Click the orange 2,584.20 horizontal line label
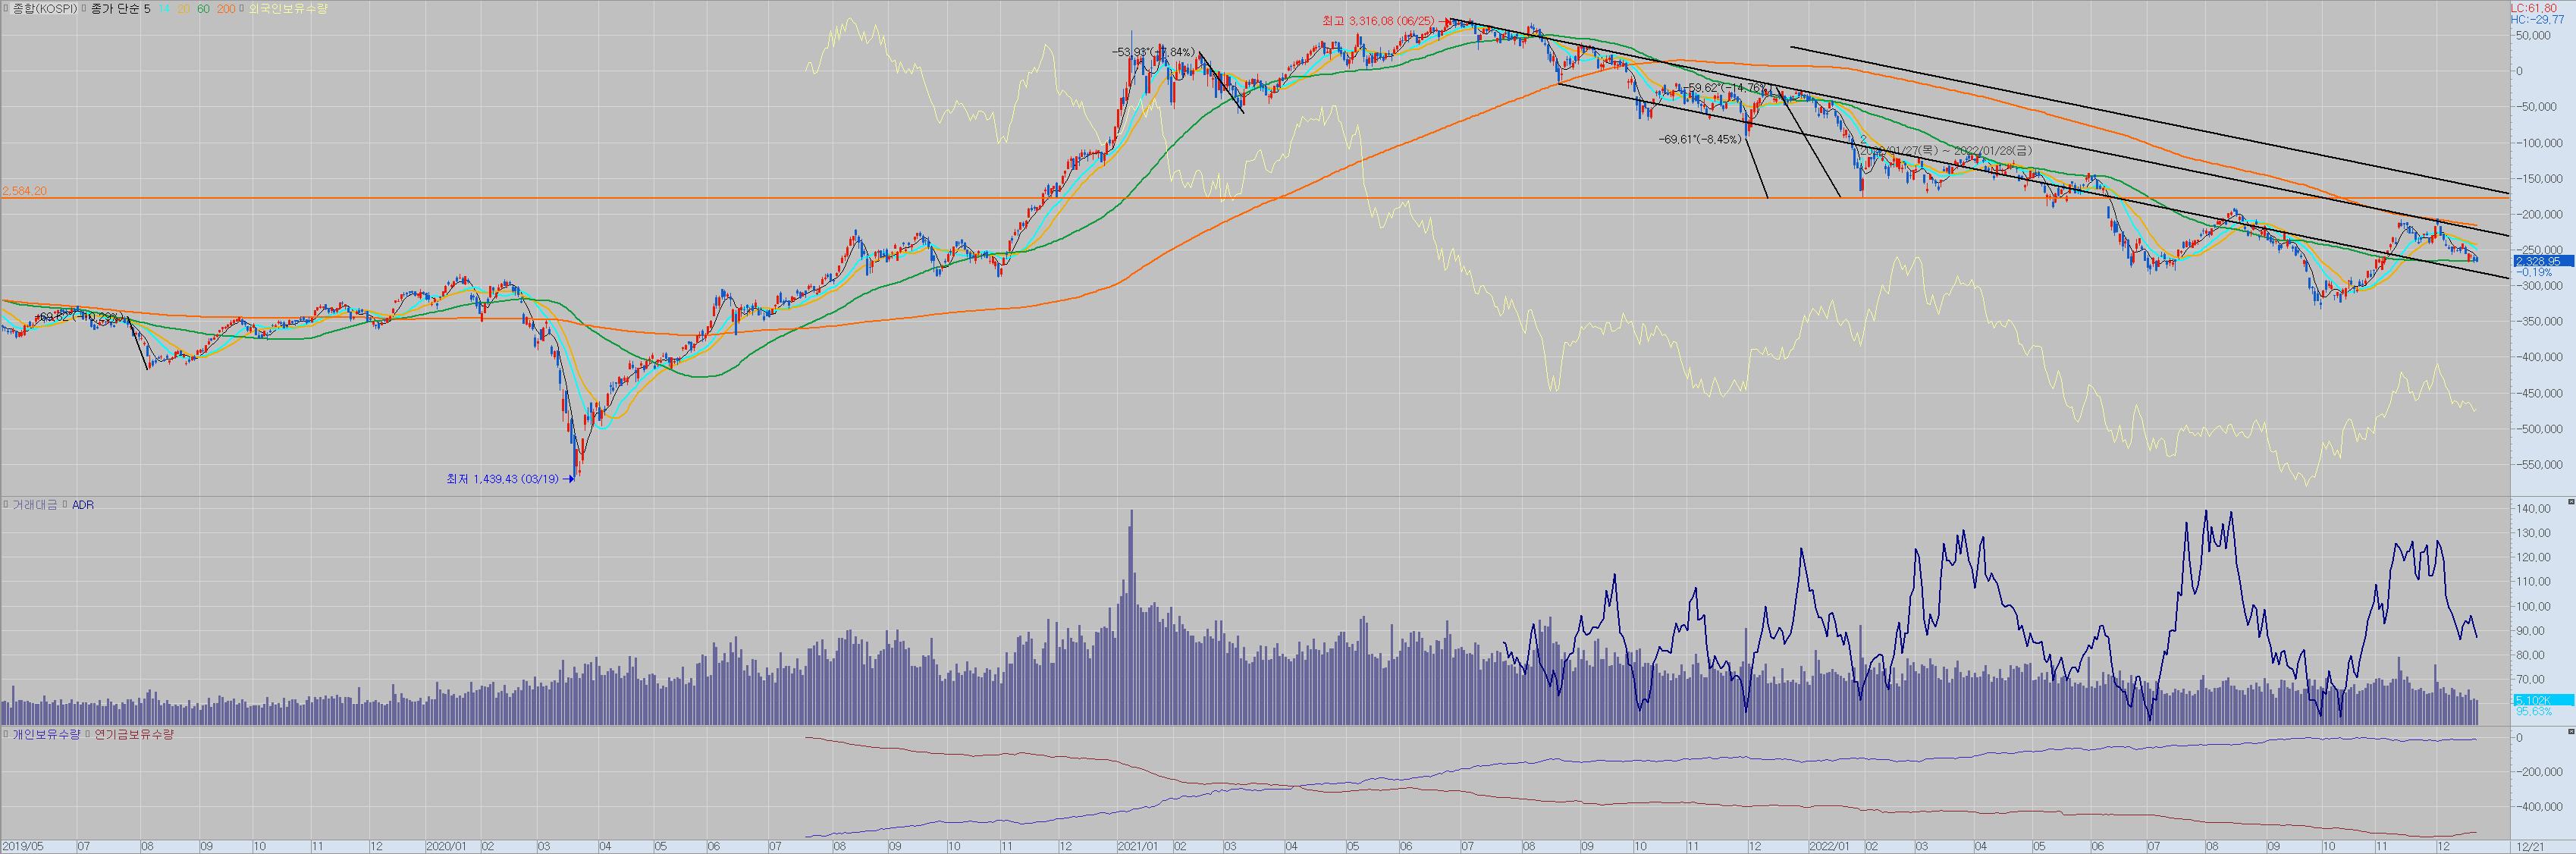 [25, 190]
